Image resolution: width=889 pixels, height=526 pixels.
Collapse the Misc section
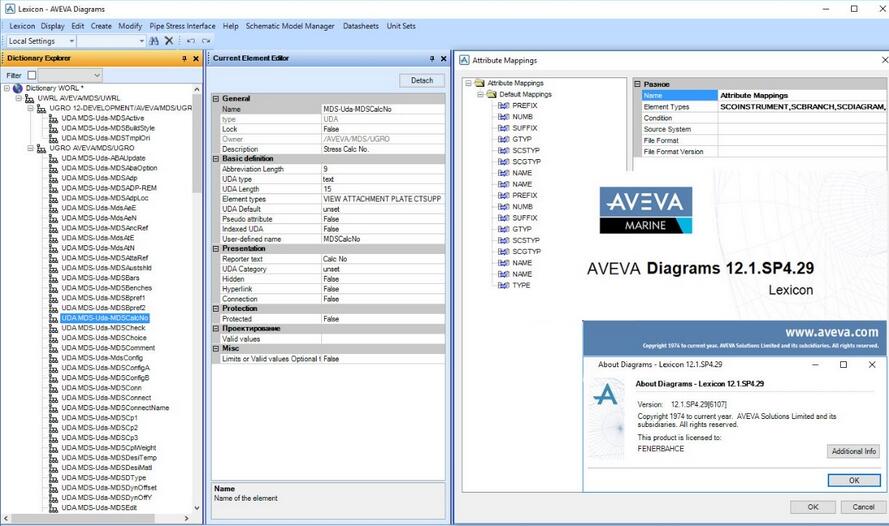(215, 349)
